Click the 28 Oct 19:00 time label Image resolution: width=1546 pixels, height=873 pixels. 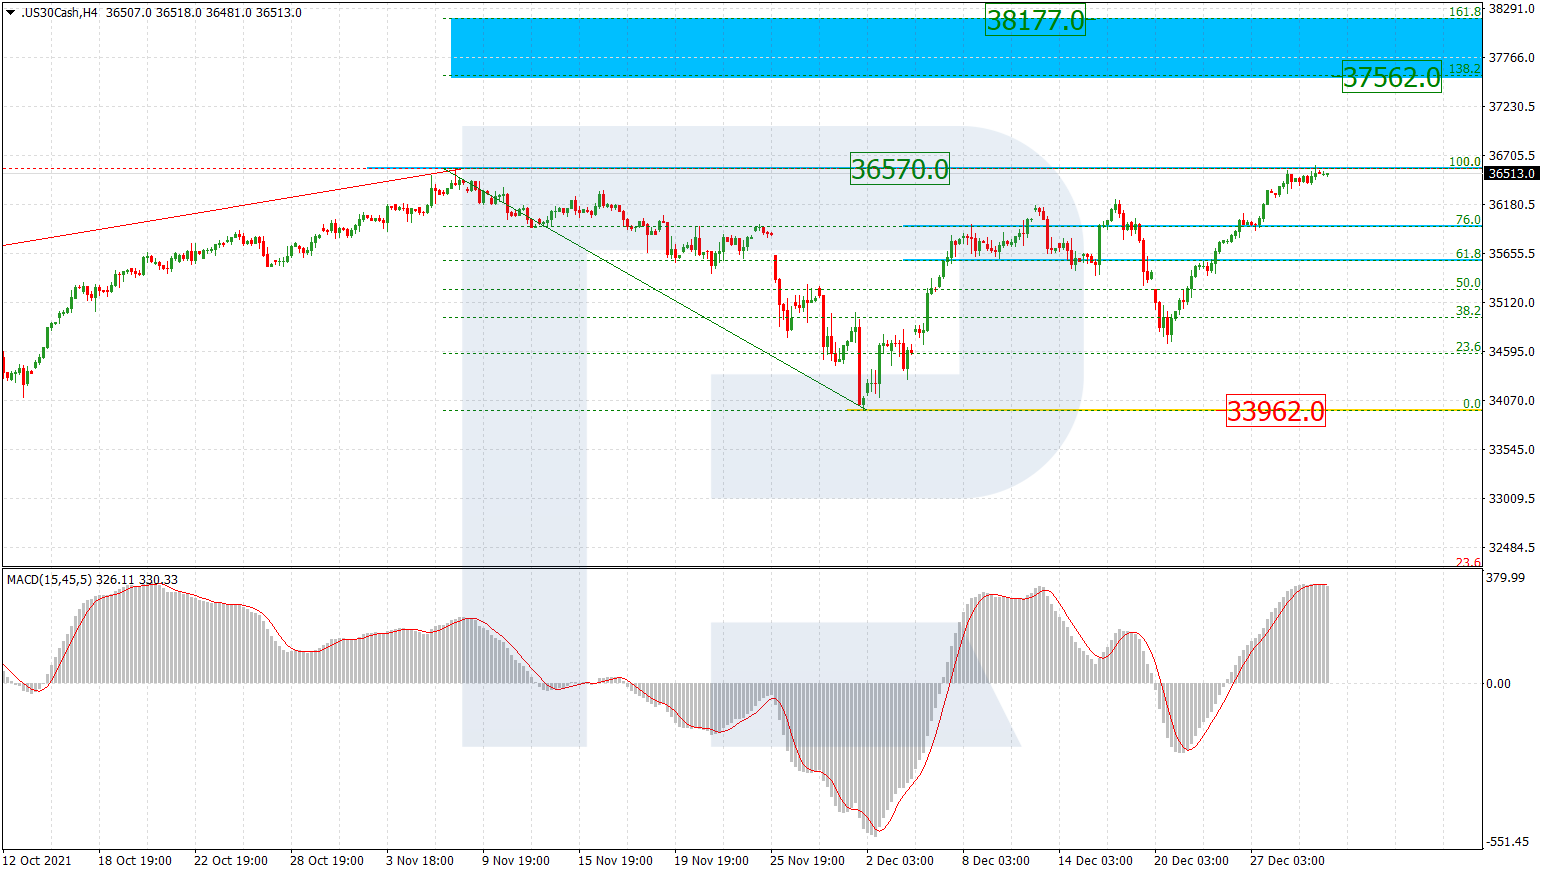[327, 861]
